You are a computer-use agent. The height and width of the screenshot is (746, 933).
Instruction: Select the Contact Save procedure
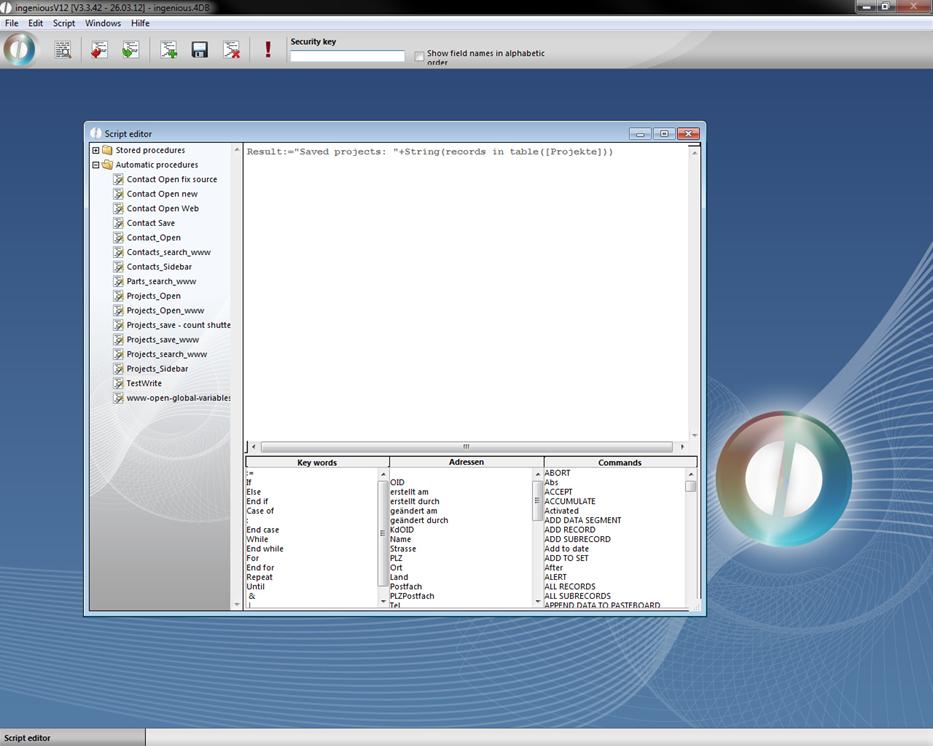click(x=150, y=223)
